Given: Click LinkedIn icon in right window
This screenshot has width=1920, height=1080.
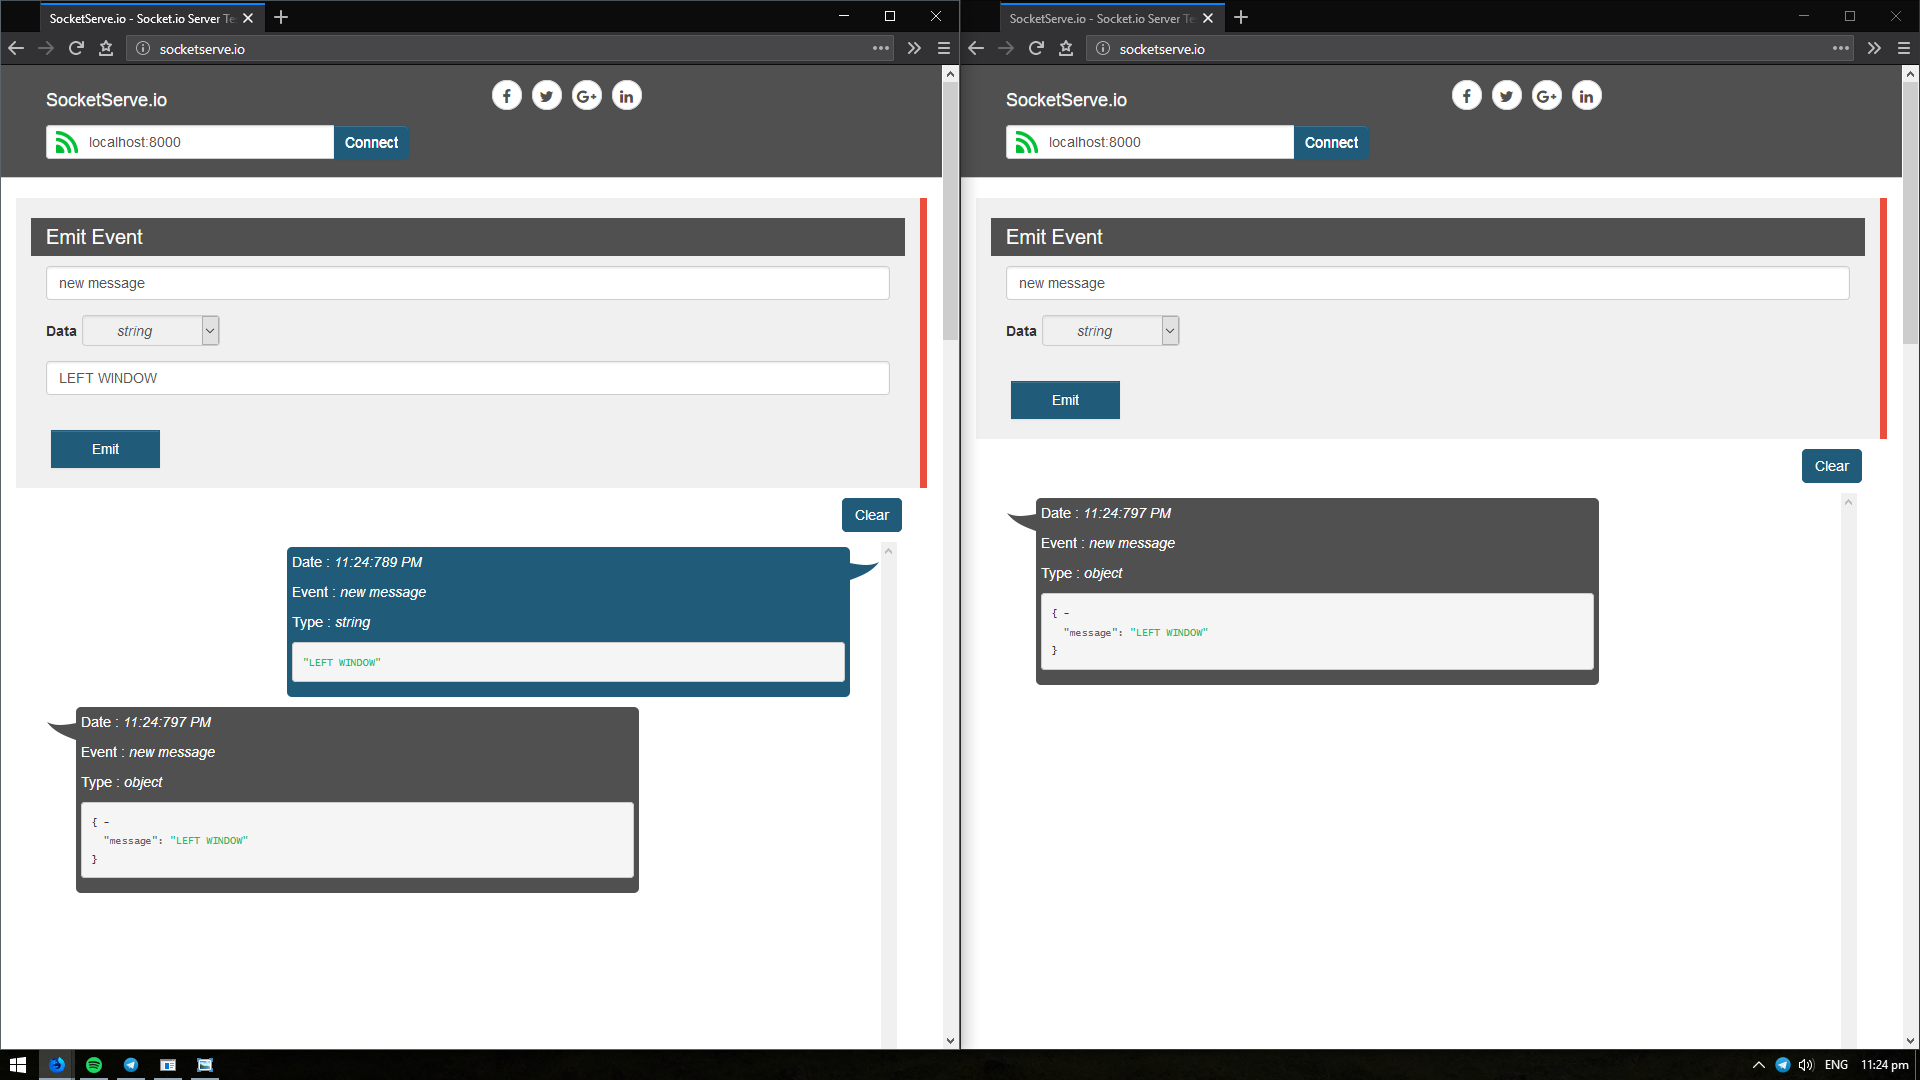Looking at the screenshot, I should click(x=1587, y=96).
